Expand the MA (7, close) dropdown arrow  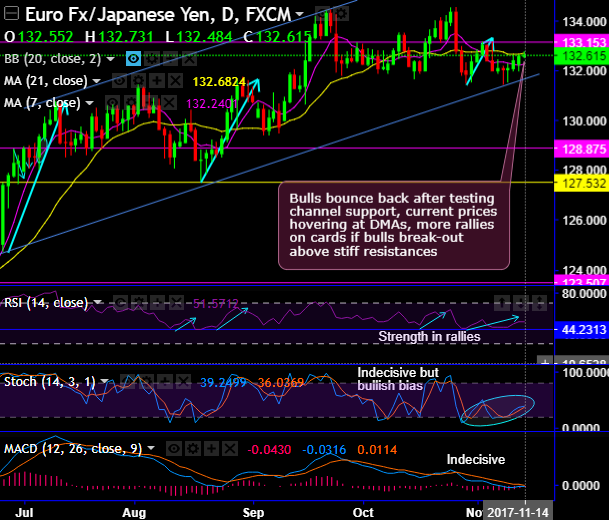[x=90, y=103]
